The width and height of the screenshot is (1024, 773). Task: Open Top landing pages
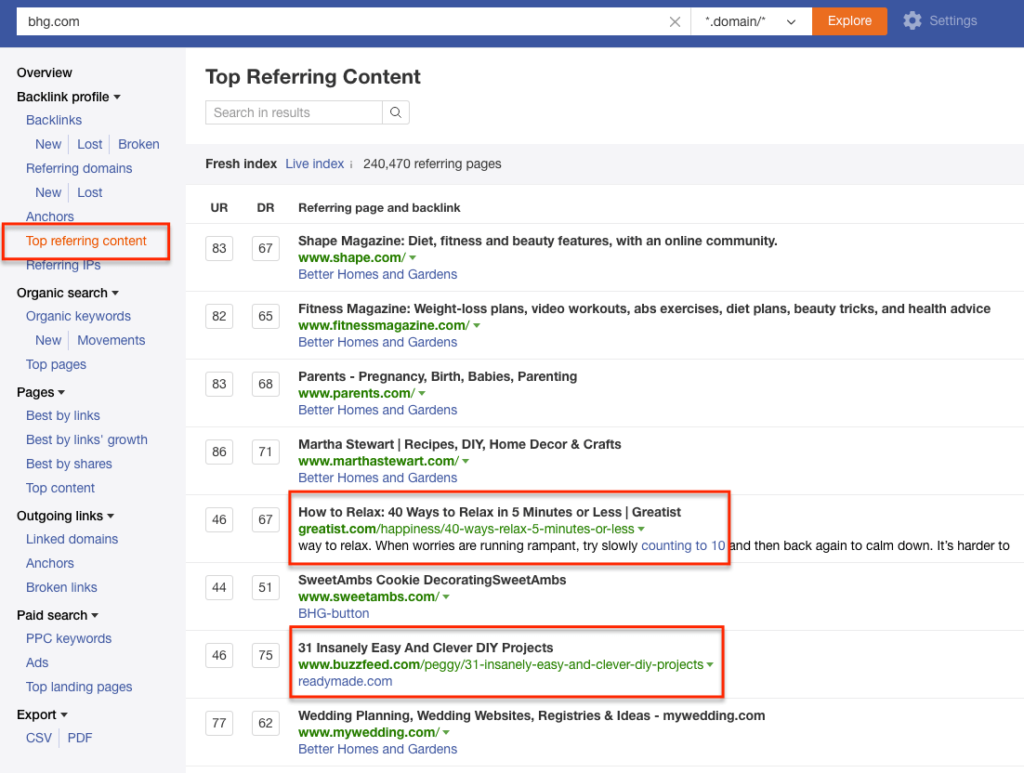click(x=79, y=687)
